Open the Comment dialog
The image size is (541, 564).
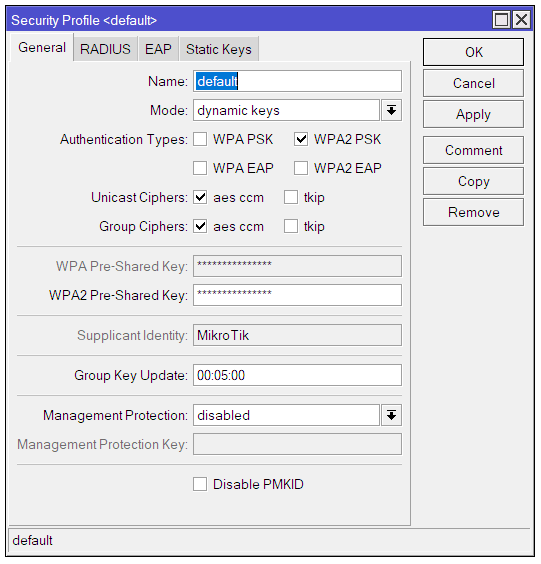(x=473, y=150)
